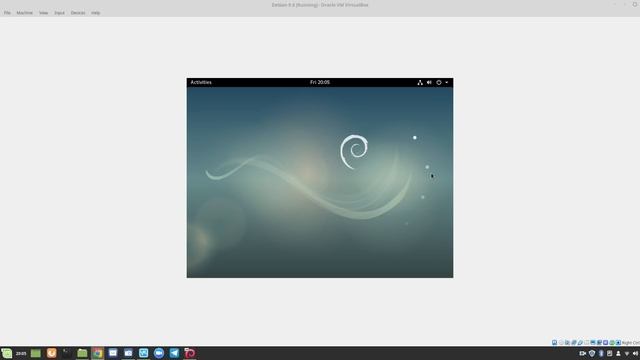The height and width of the screenshot is (360, 640).
Task: Click the video camera tray icon
Action: (x=583, y=353)
